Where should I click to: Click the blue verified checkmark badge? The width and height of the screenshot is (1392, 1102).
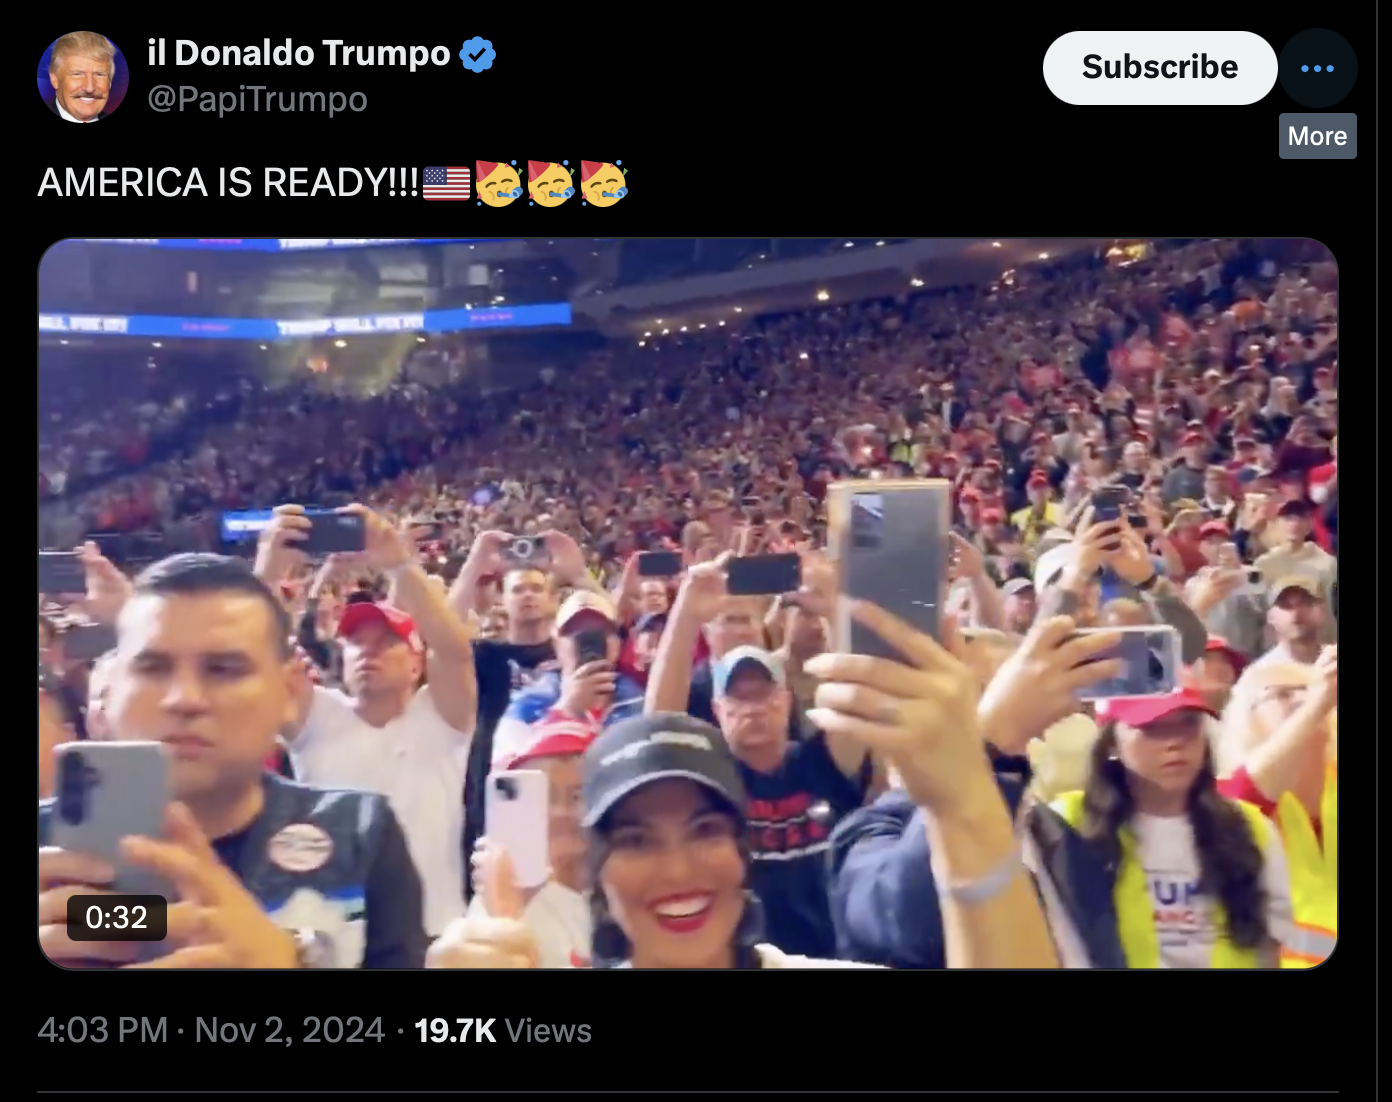click(x=478, y=54)
